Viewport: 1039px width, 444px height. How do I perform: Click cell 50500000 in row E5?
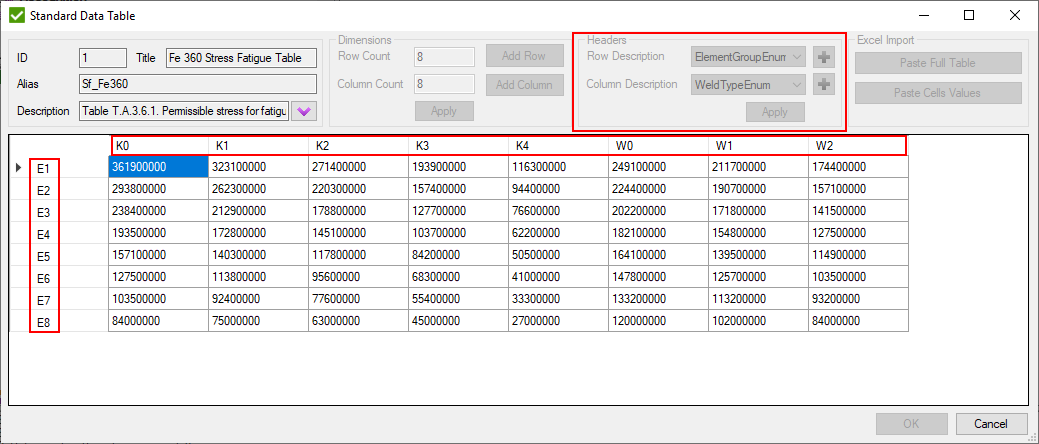point(559,255)
